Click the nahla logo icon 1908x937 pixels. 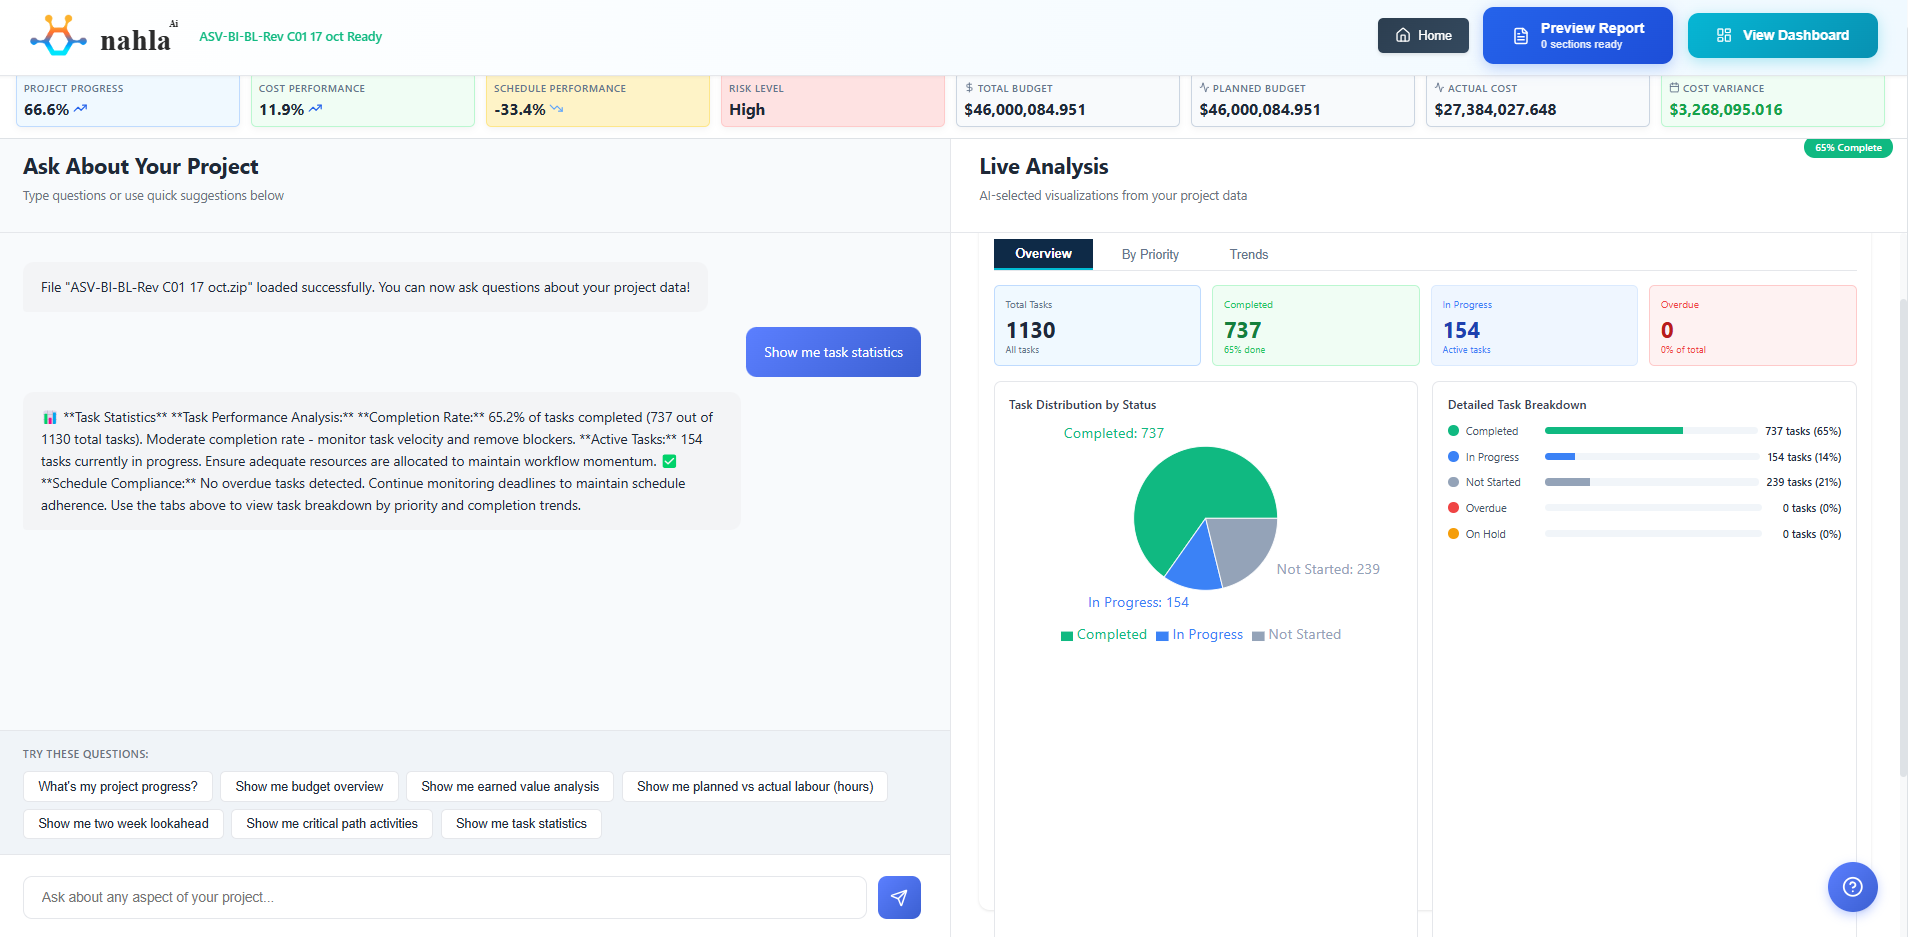(x=57, y=35)
